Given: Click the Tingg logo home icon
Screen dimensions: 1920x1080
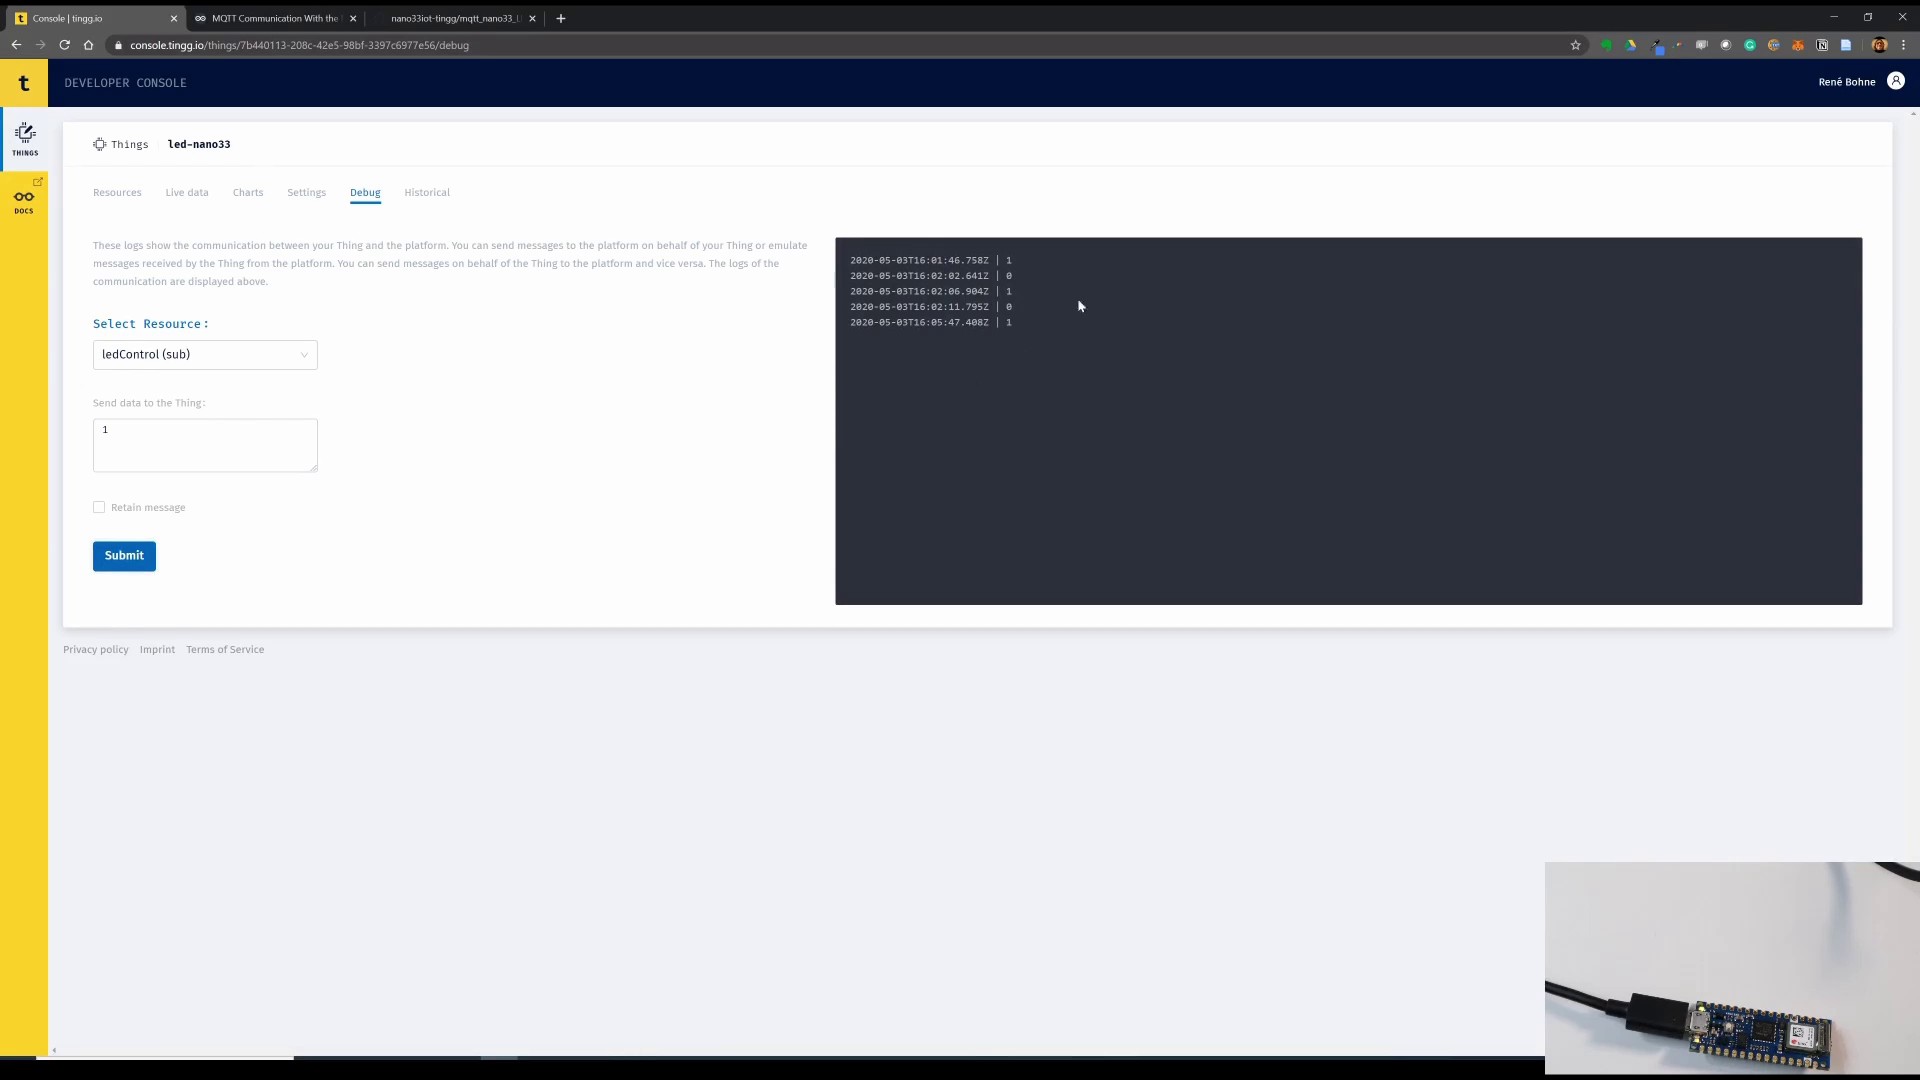Looking at the screenshot, I should 24,82.
